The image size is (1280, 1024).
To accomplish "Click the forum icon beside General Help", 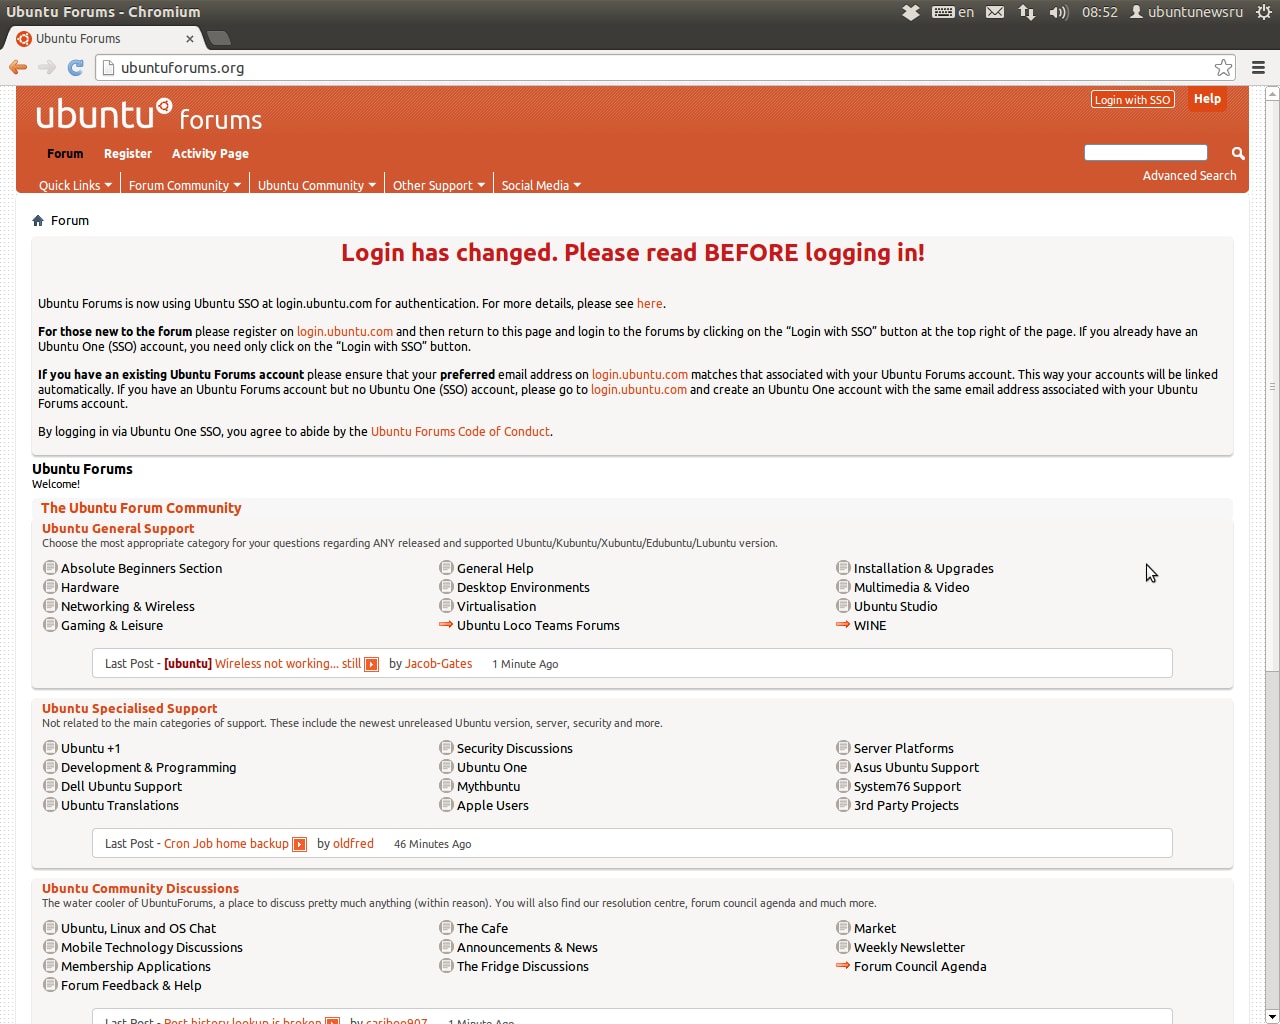I will tap(446, 567).
